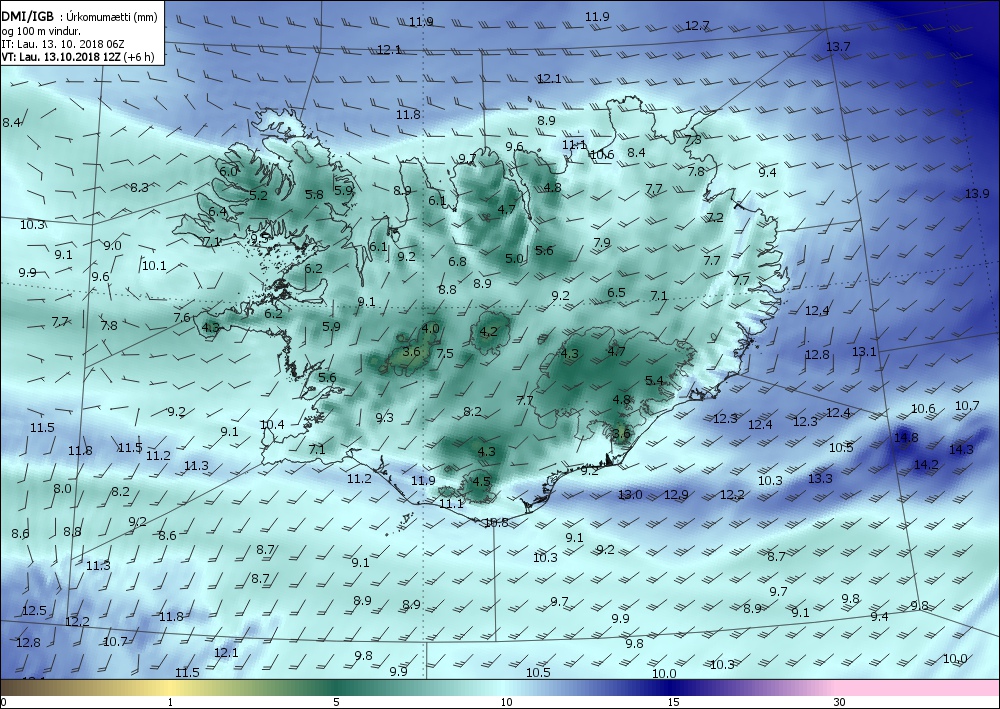
Task: Click the "12.5" value on the map
Action: tap(34, 610)
